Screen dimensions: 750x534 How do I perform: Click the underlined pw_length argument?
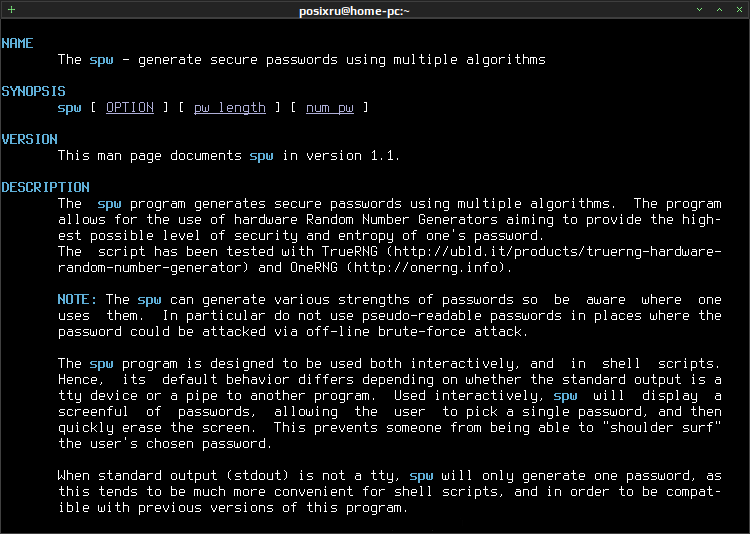coord(230,108)
